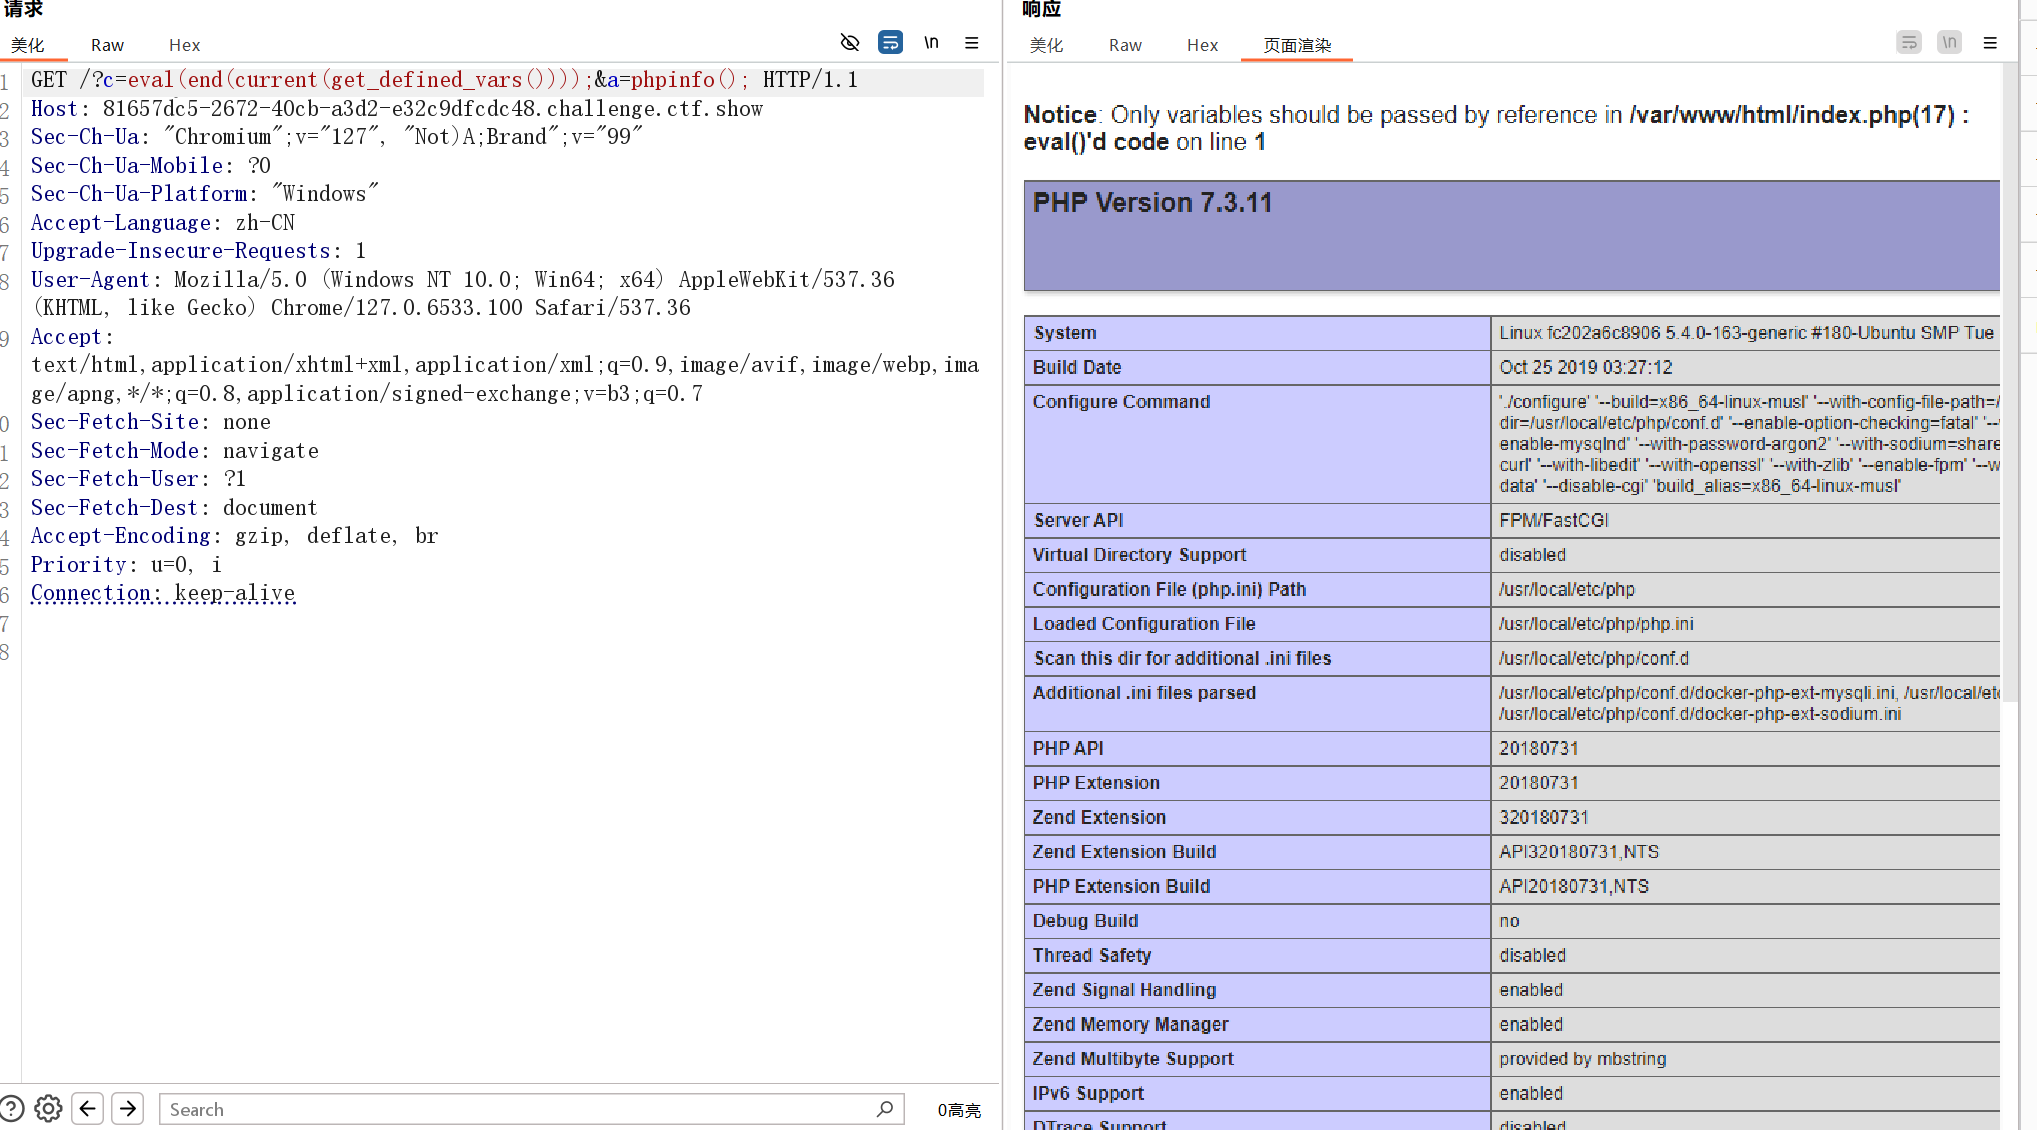
Task: Open search settings gear icon
Action: tap(48, 1108)
